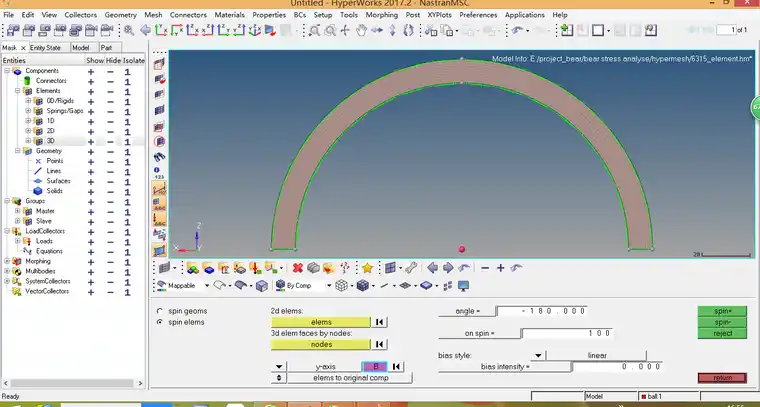This screenshot has height=407, width=760.
Task: Click the red return button
Action: [x=722, y=378]
